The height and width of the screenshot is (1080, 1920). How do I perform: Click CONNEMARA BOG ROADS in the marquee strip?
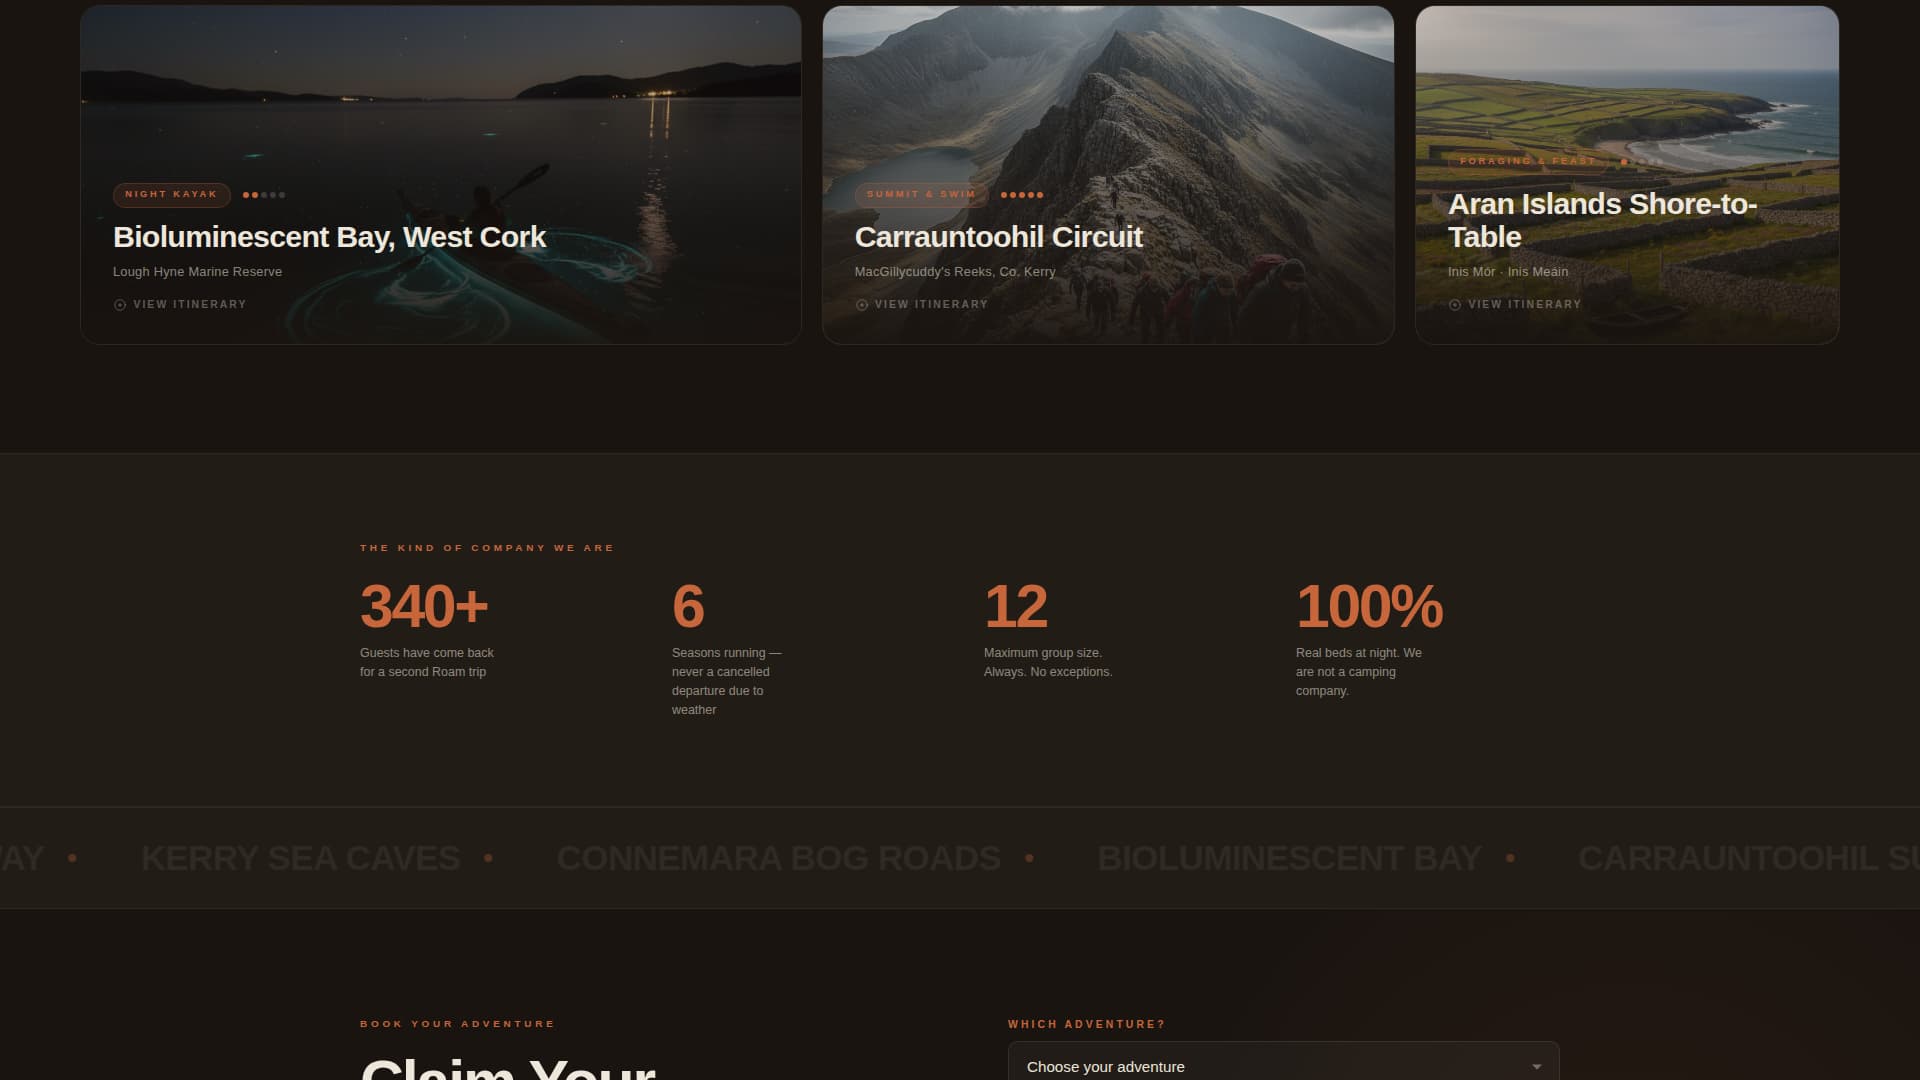coord(779,858)
